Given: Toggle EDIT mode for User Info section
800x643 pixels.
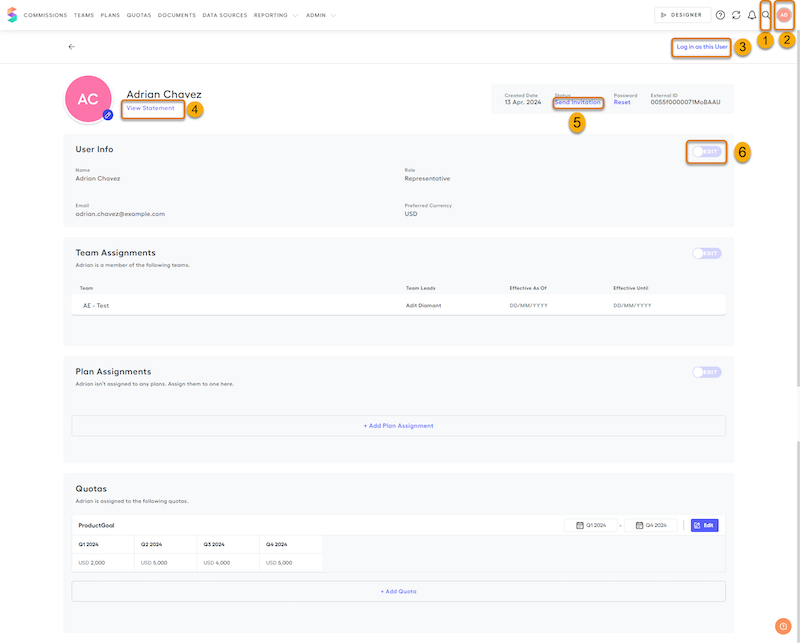Looking at the screenshot, I should coord(705,150).
